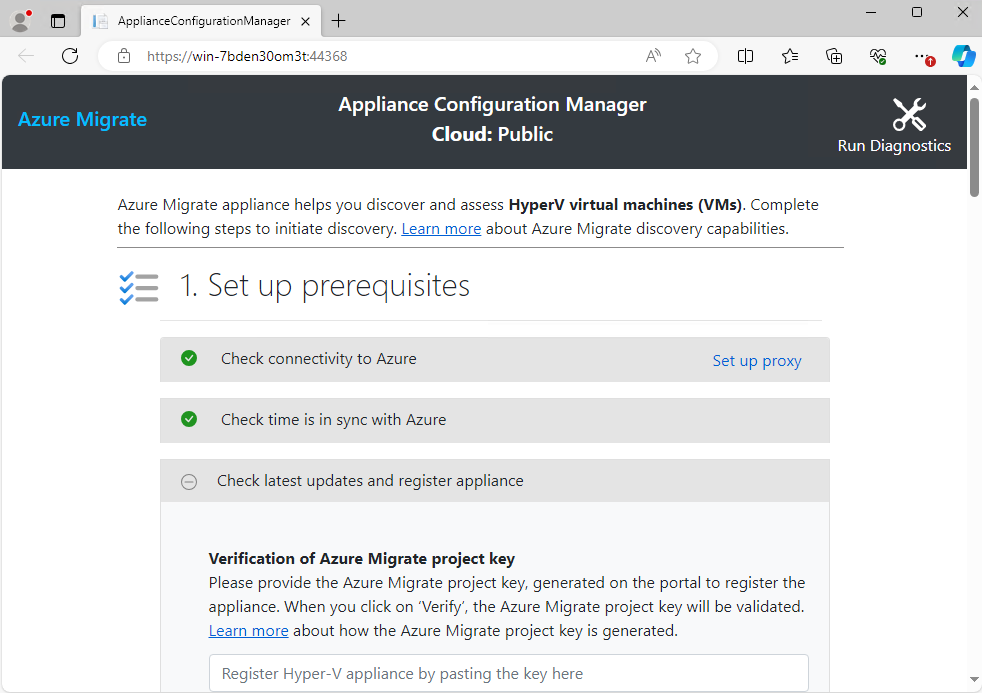
Task: Click the collapse minus circle icon
Action: tap(189, 481)
